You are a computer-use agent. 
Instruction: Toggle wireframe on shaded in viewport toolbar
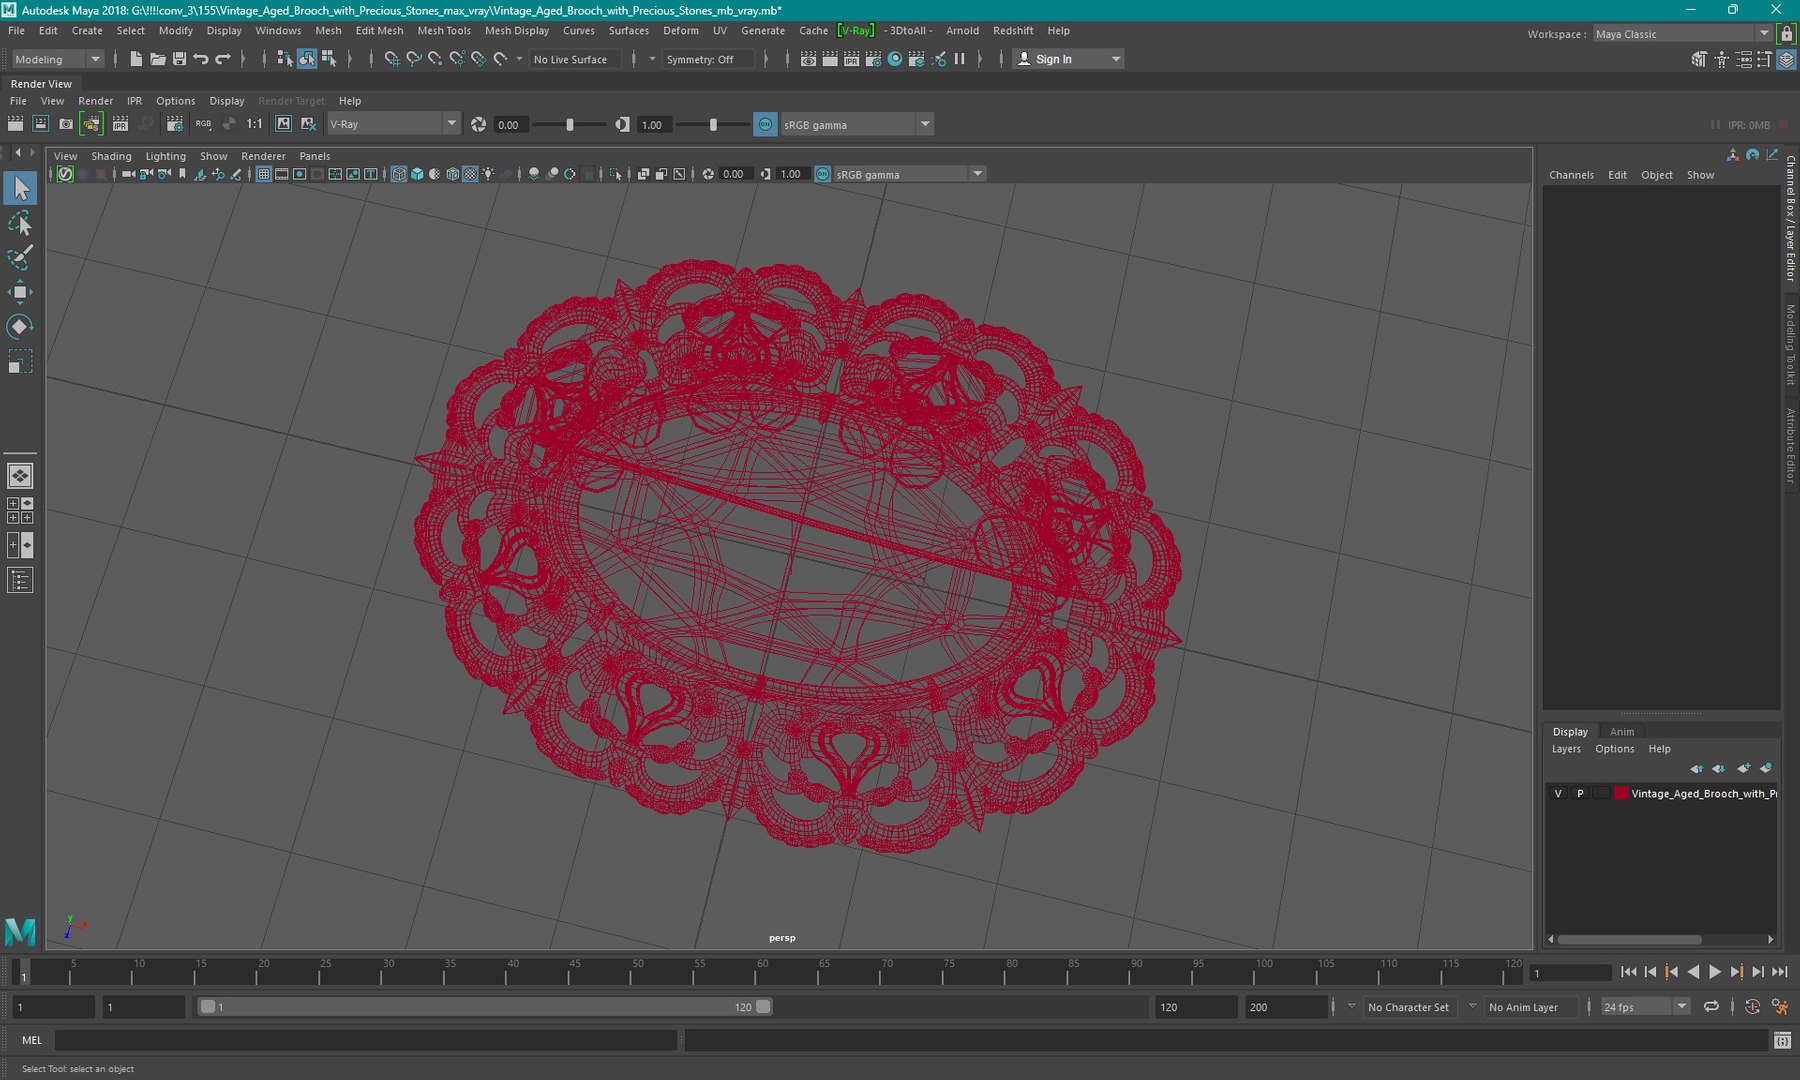coord(452,174)
